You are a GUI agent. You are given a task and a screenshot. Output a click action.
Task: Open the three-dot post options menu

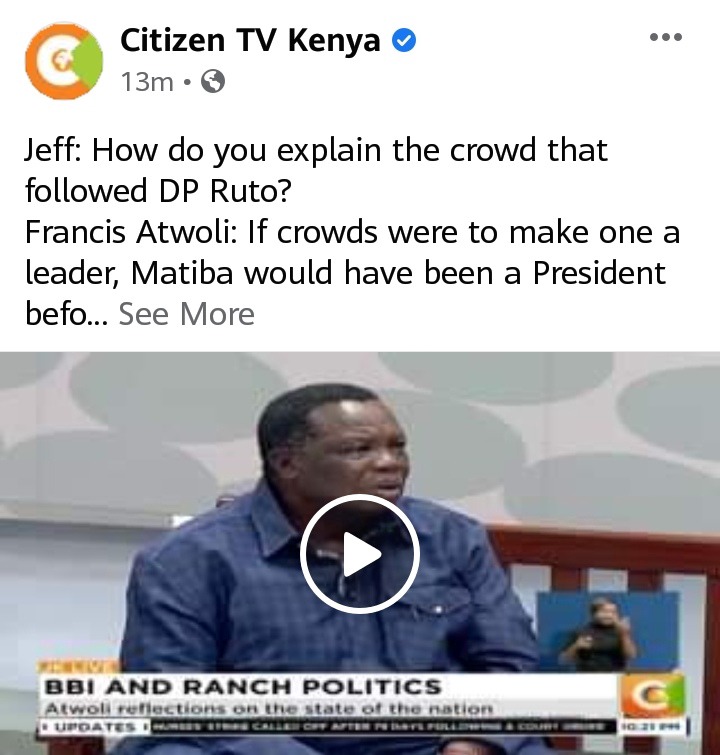(666, 37)
